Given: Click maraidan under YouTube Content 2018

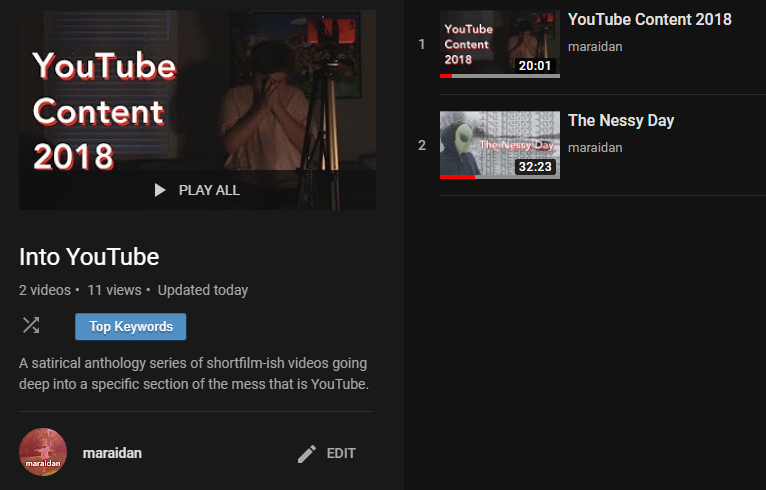Looking at the screenshot, I should click(595, 47).
